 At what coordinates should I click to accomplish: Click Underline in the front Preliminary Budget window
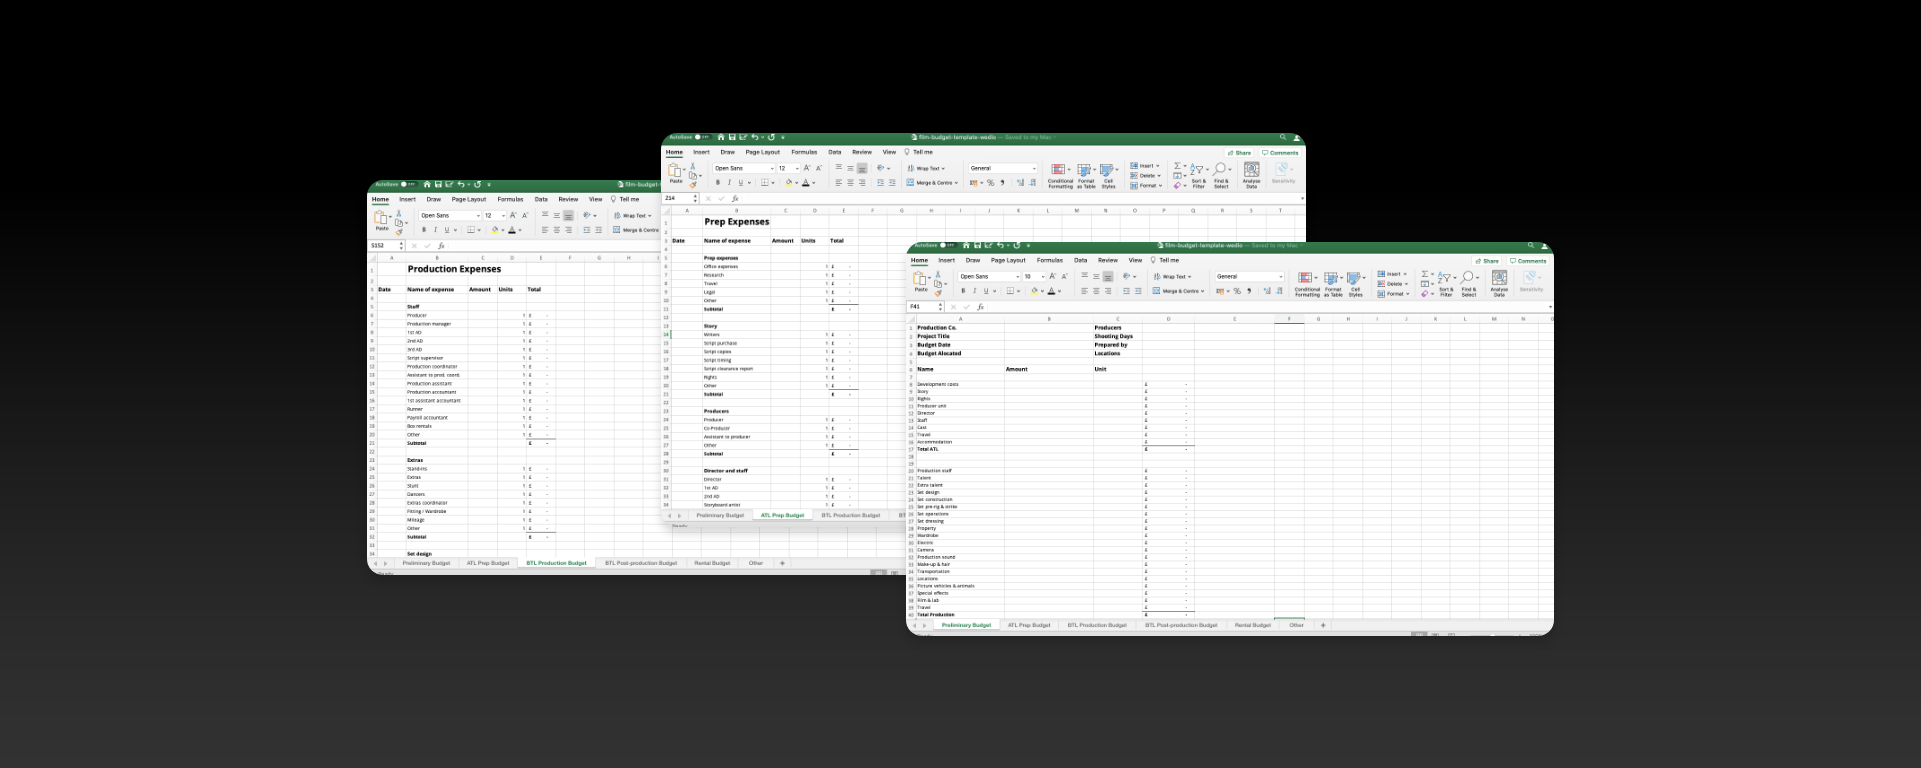click(x=987, y=291)
